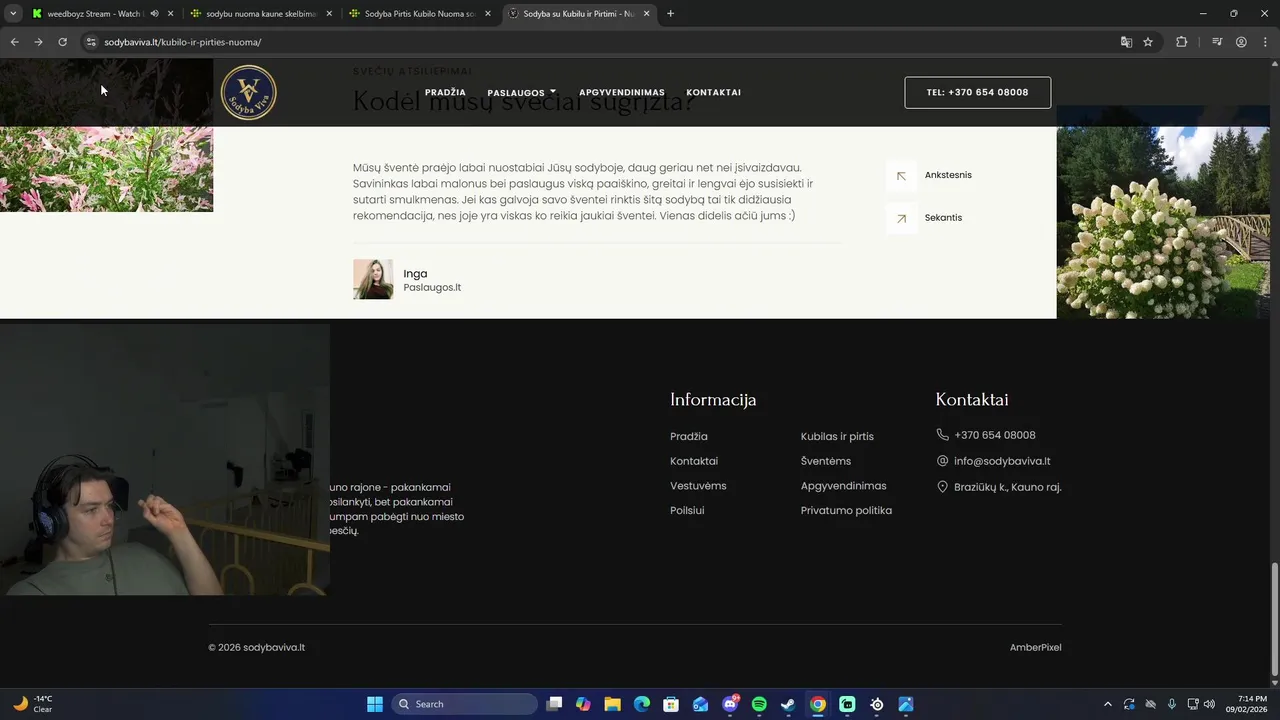Click the Translate page icon
The image size is (1280, 720).
click(1126, 42)
